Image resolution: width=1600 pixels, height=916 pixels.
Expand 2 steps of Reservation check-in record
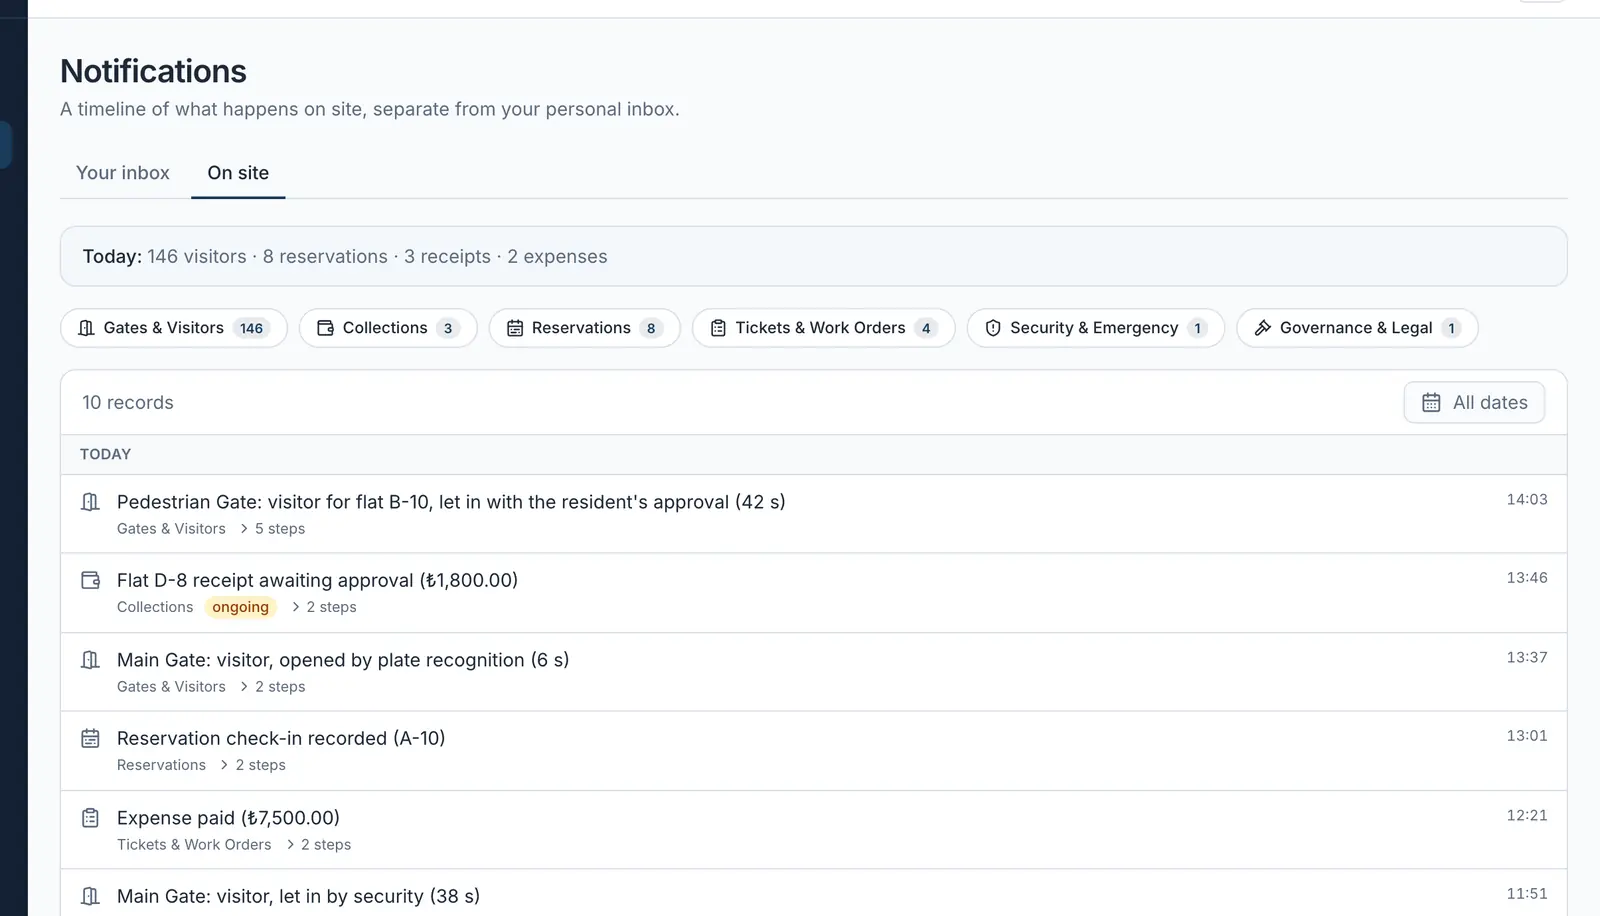[x=253, y=765]
